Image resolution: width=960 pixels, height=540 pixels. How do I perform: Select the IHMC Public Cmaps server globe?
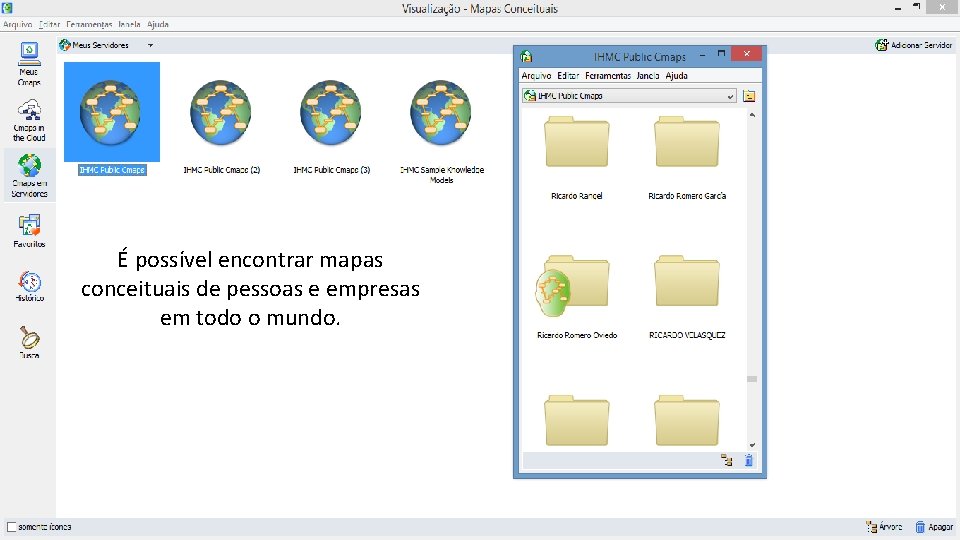[x=111, y=112]
